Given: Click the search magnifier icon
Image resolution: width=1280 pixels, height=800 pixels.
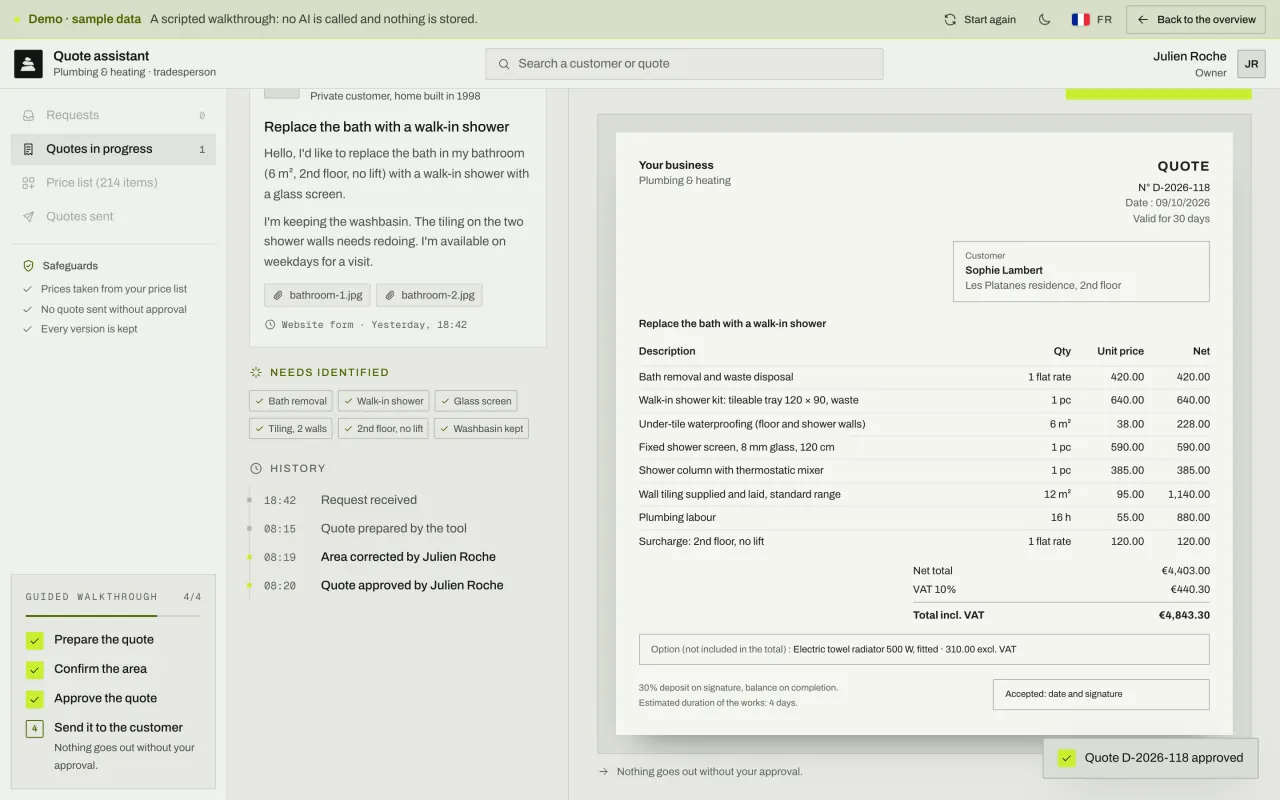Looking at the screenshot, I should [504, 64].
